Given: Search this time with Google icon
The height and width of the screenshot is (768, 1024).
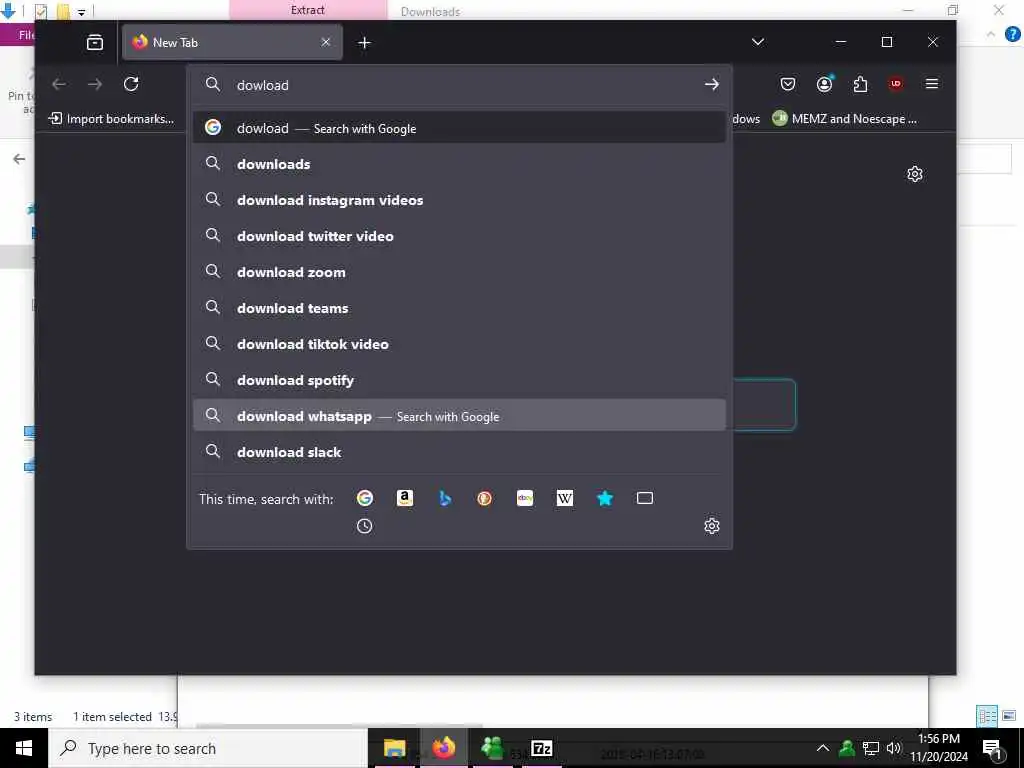Looking at the screenshot, I should pos(364,498).
